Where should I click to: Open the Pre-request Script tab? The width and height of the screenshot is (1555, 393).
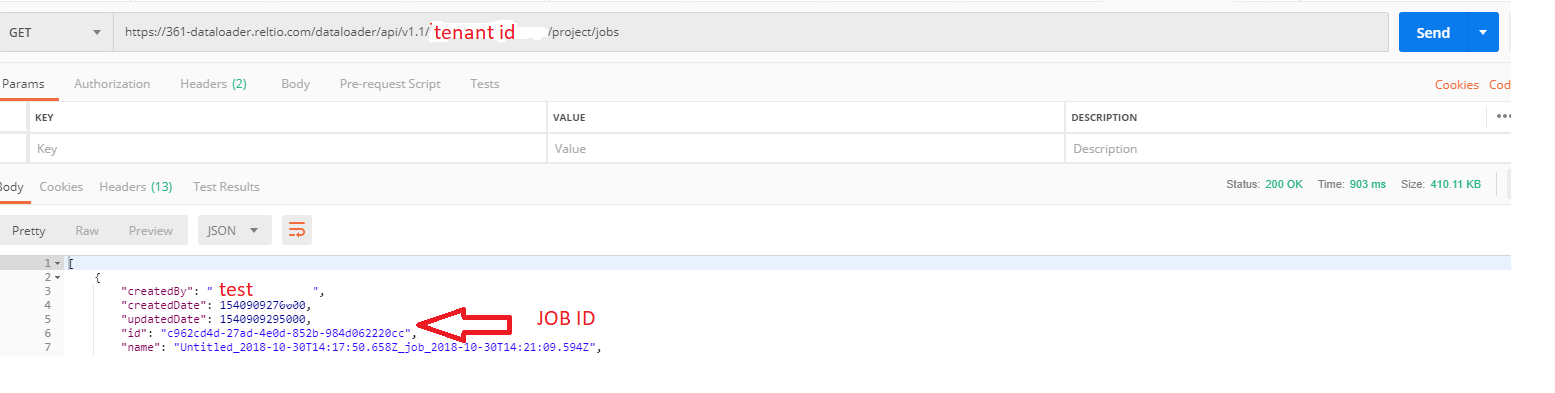point(390,84)
